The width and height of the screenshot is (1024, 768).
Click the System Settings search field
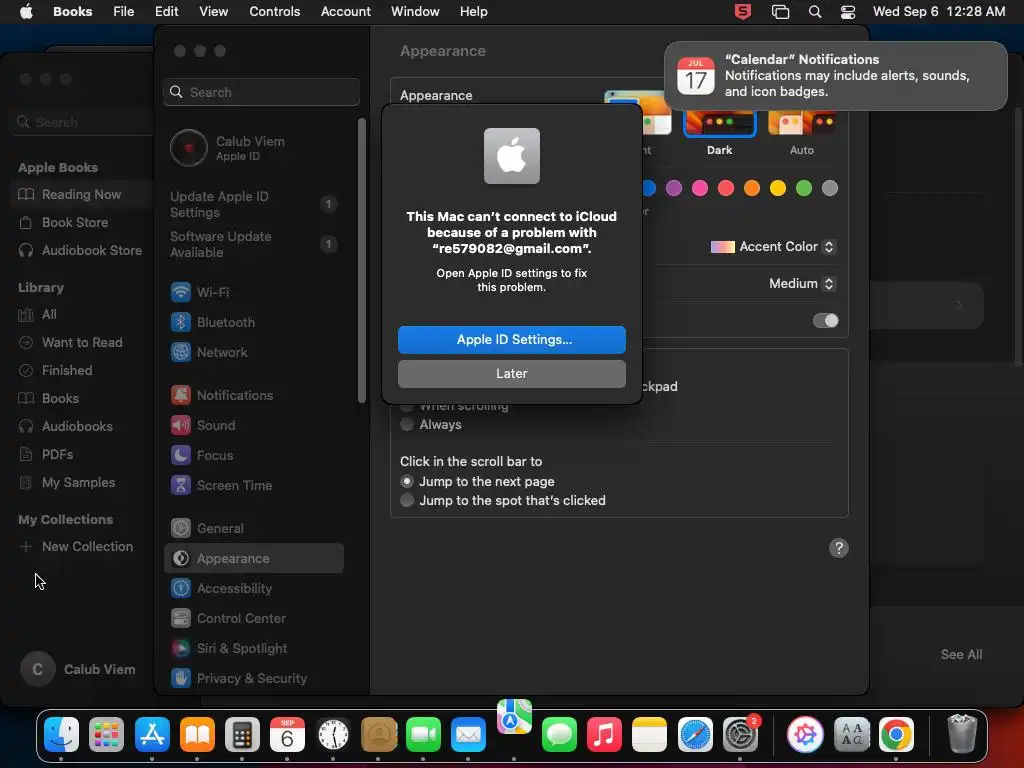click(261, 92)
